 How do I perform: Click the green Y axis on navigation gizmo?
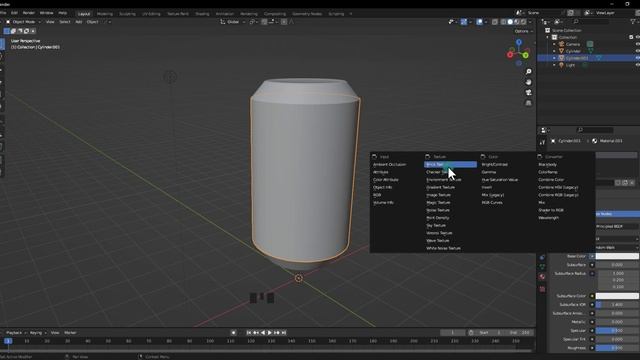pyautogui.click(x=526, y=55)
